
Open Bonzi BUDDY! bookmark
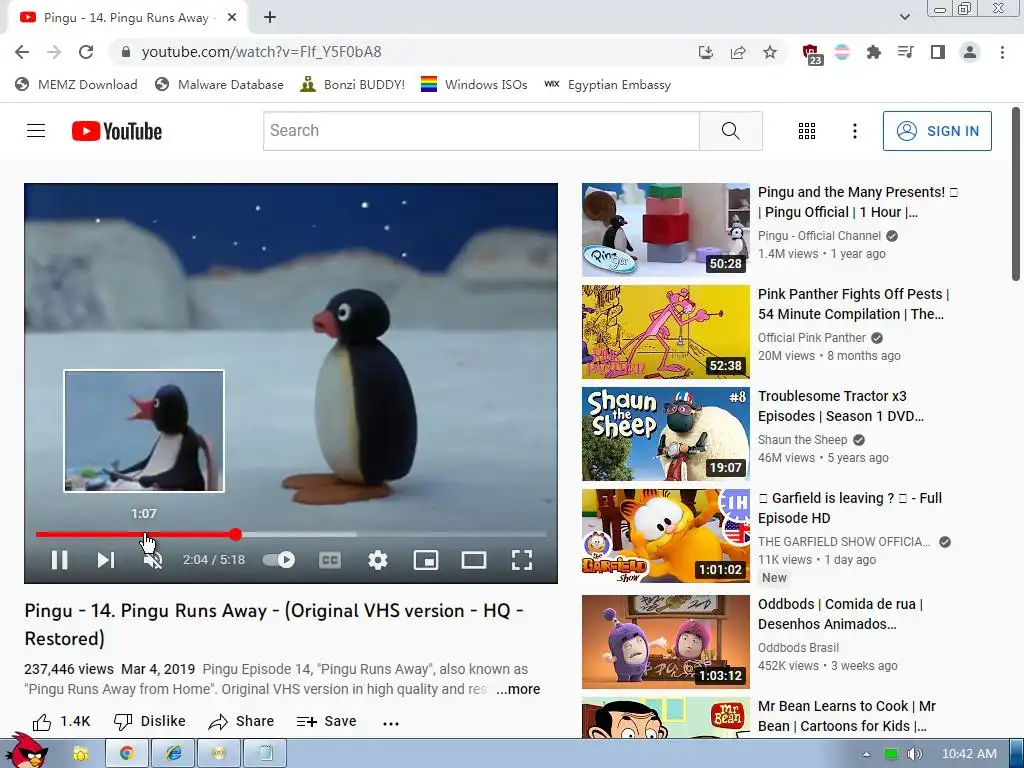point(353,84)
